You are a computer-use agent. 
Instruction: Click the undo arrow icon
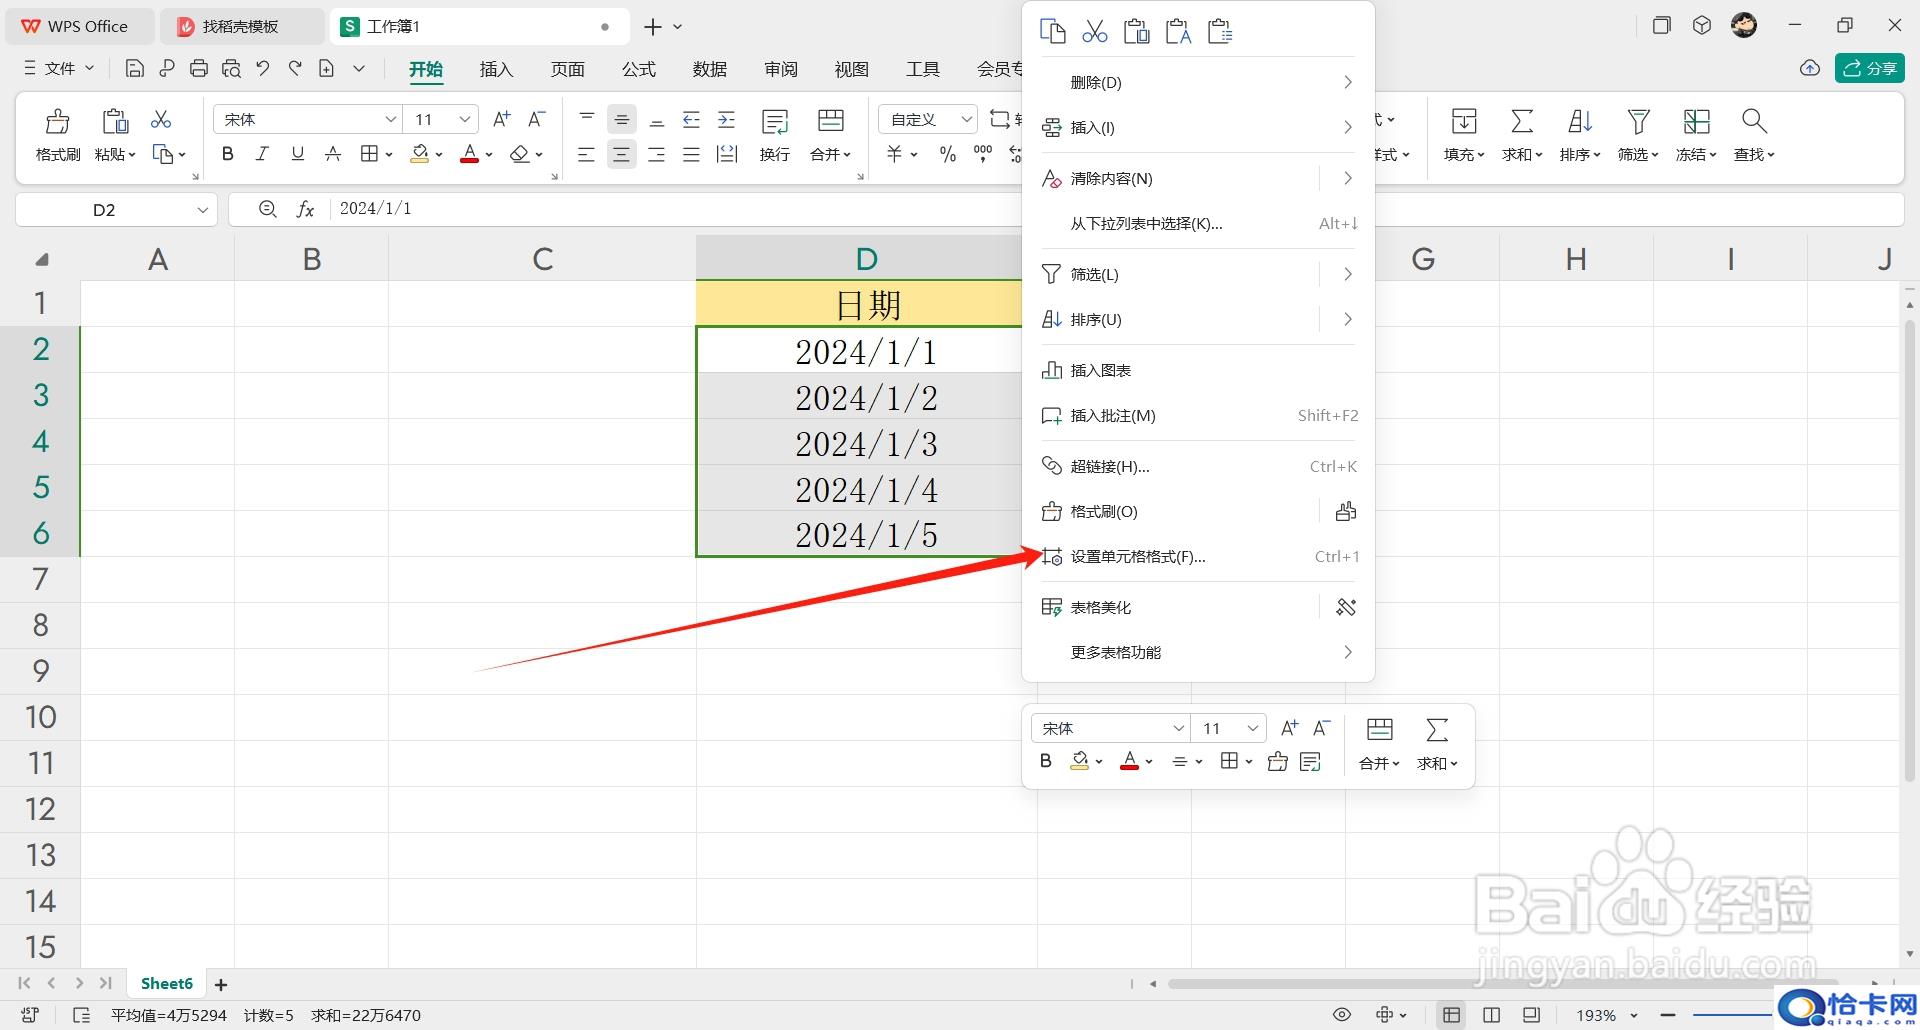coord(263,68)
